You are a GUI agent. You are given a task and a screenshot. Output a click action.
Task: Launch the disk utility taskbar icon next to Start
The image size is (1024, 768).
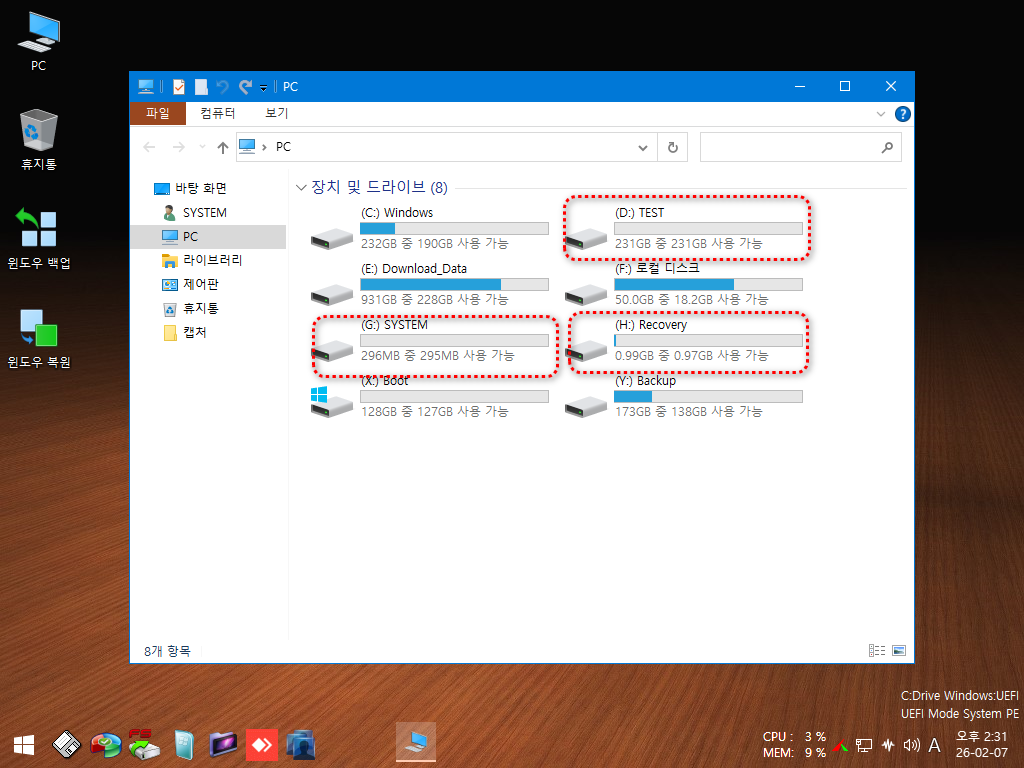(x=66, y=744)
